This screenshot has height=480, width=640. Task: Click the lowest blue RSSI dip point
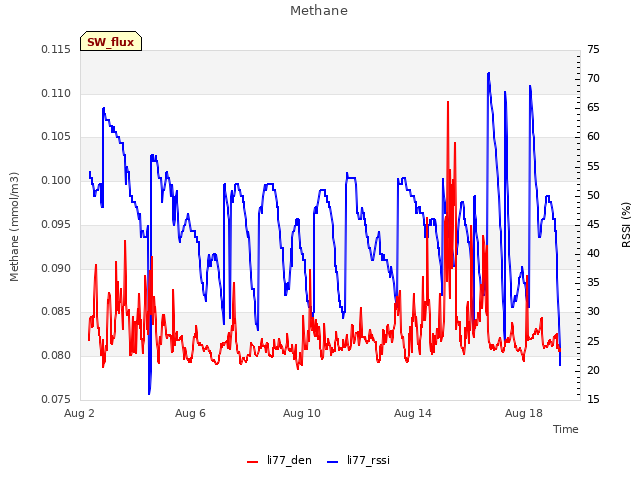coord(149,393)
